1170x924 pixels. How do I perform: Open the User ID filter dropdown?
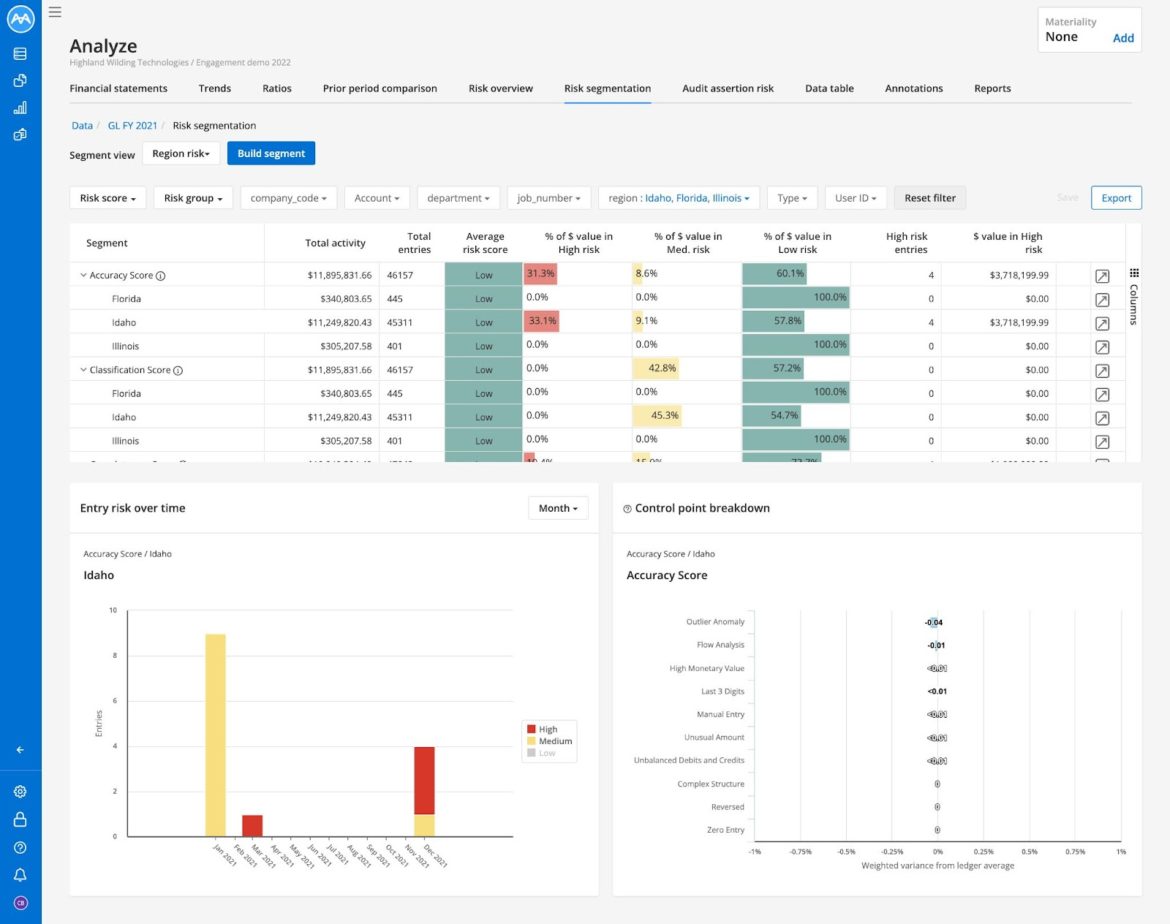click(x=856, y=198)
